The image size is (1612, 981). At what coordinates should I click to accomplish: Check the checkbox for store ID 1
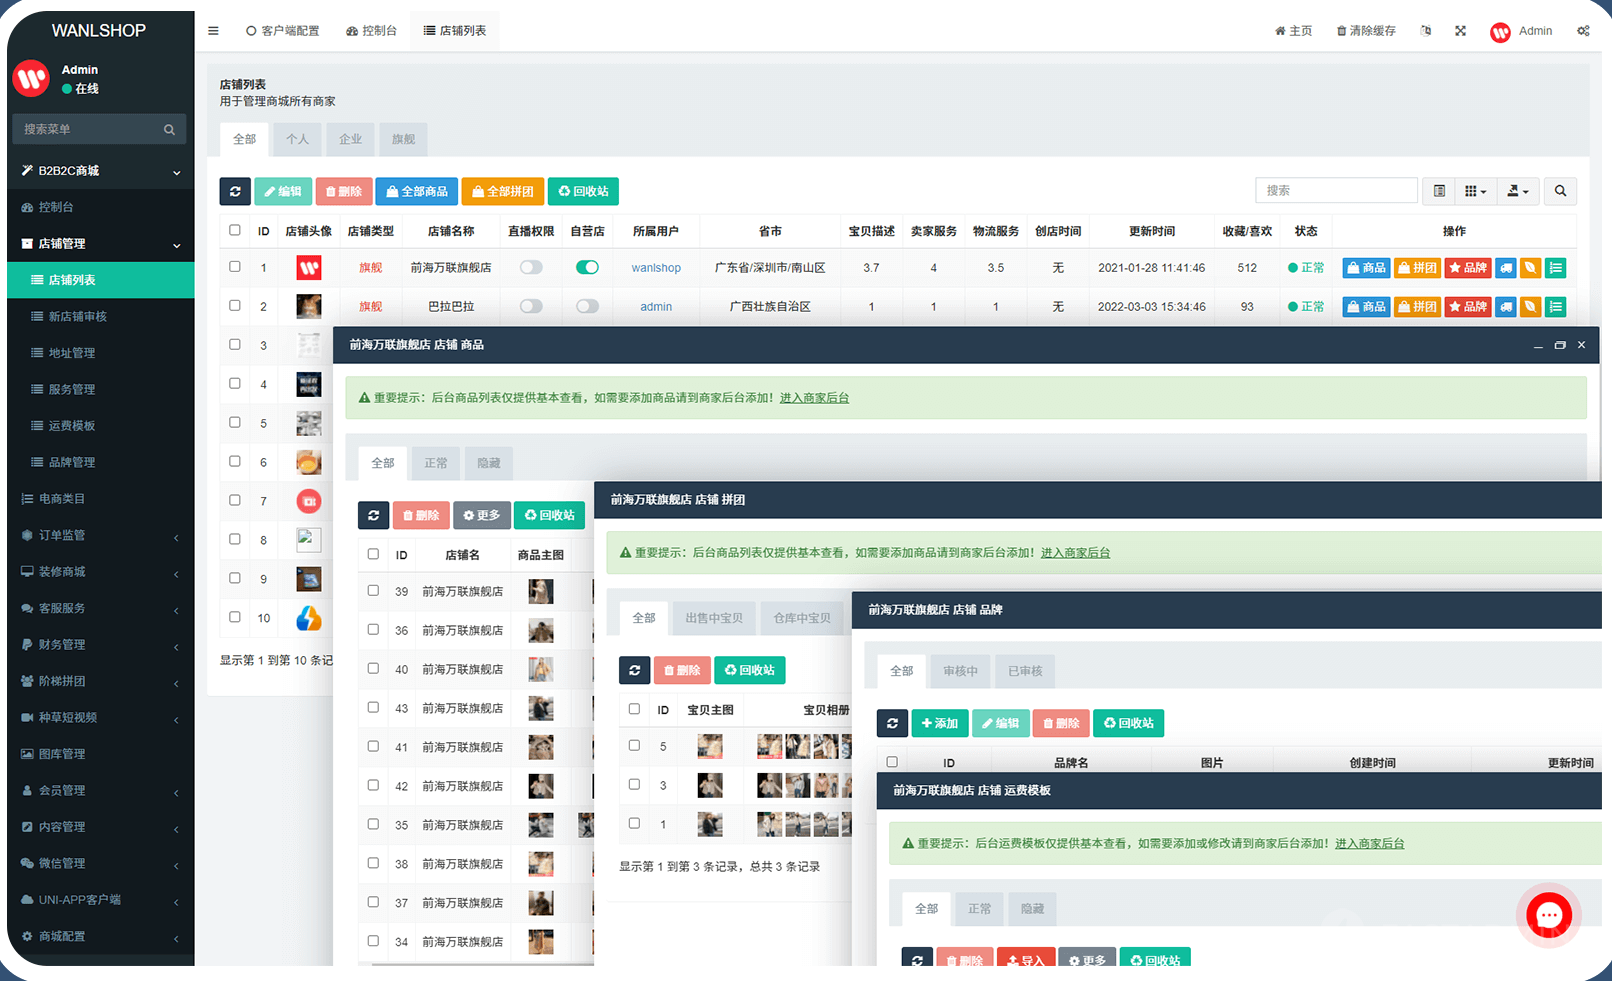click(235, 267)
